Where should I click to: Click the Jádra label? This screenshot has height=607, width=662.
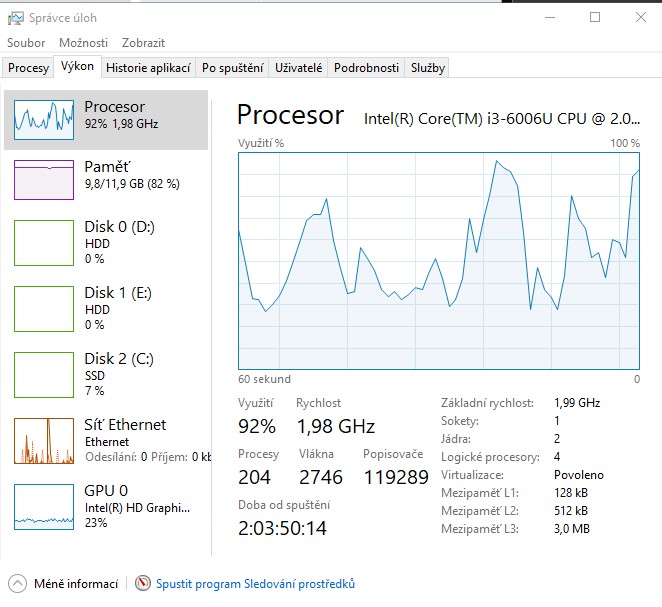(456, 439)
